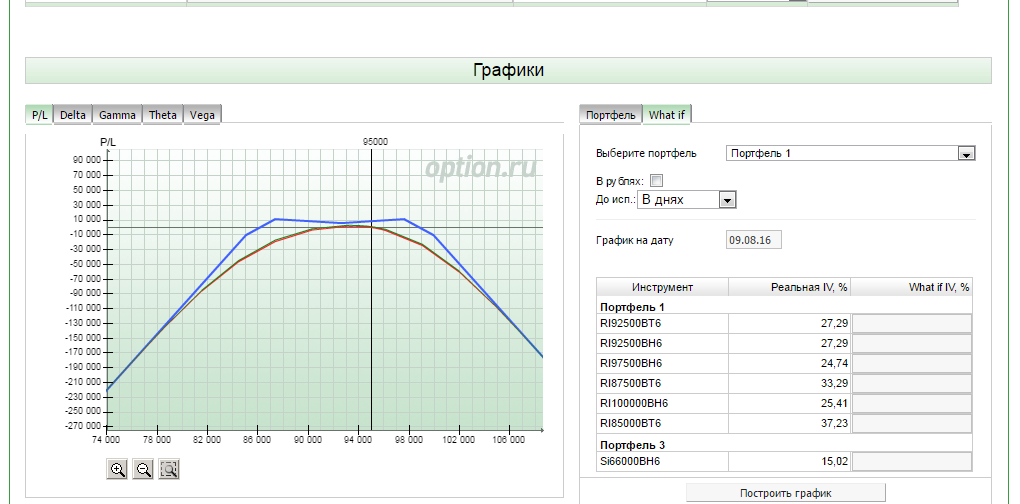This screenshot has width=1020, height=504.
Task: Click What if IV field for RI92500BT6
Action: coord(912,324)
